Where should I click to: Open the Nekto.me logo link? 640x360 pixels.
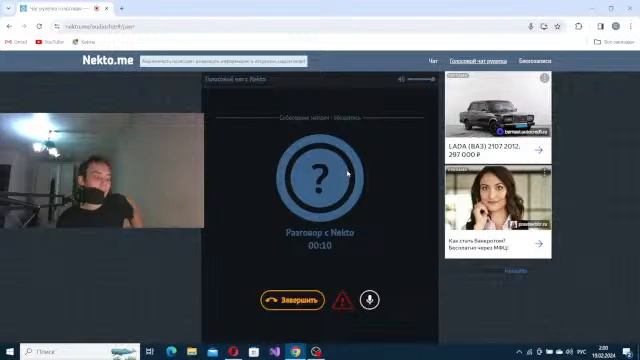point(108,60)
